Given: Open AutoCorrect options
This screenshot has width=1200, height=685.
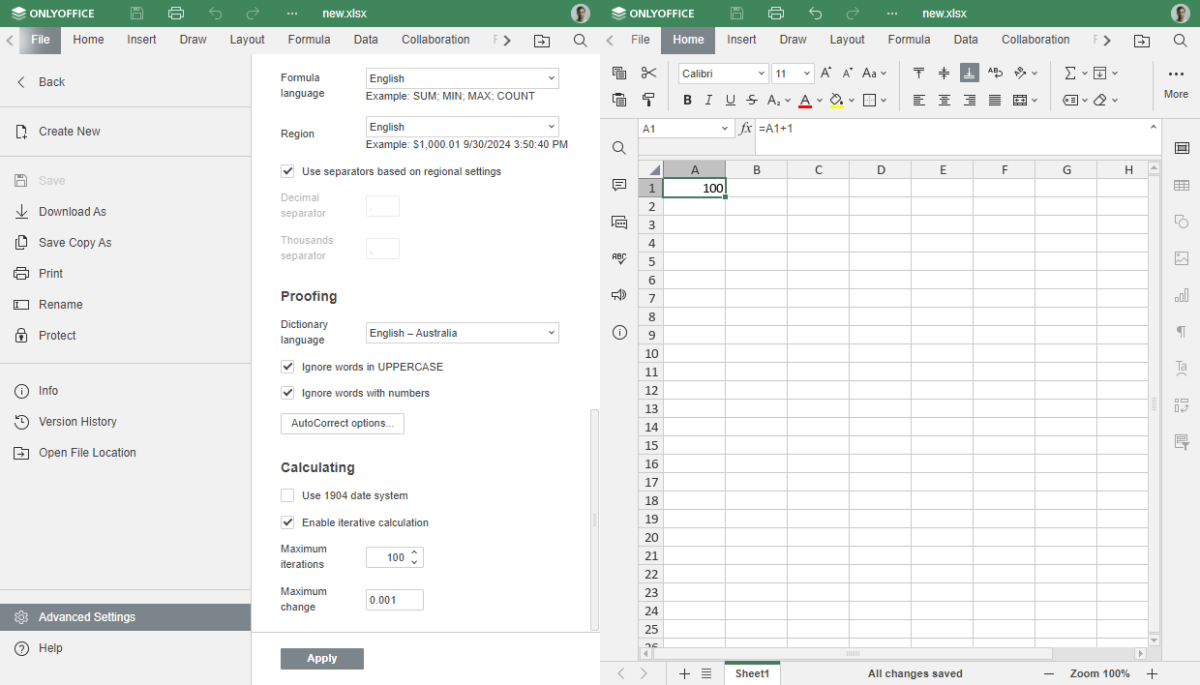Looking at the screenshot, I should pyautogui.click(x=342, y=423).
